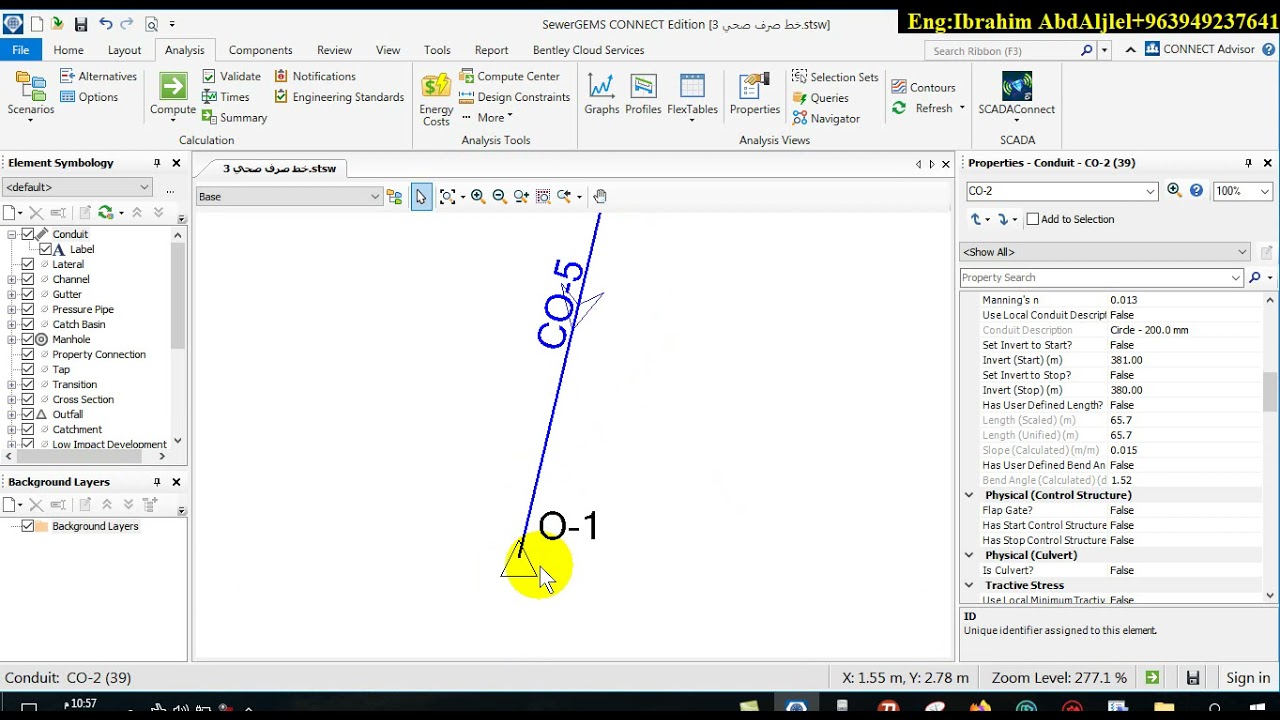Open Engineering Standards
This screenshot has height=720, width=1280.
tap(339, 97)
